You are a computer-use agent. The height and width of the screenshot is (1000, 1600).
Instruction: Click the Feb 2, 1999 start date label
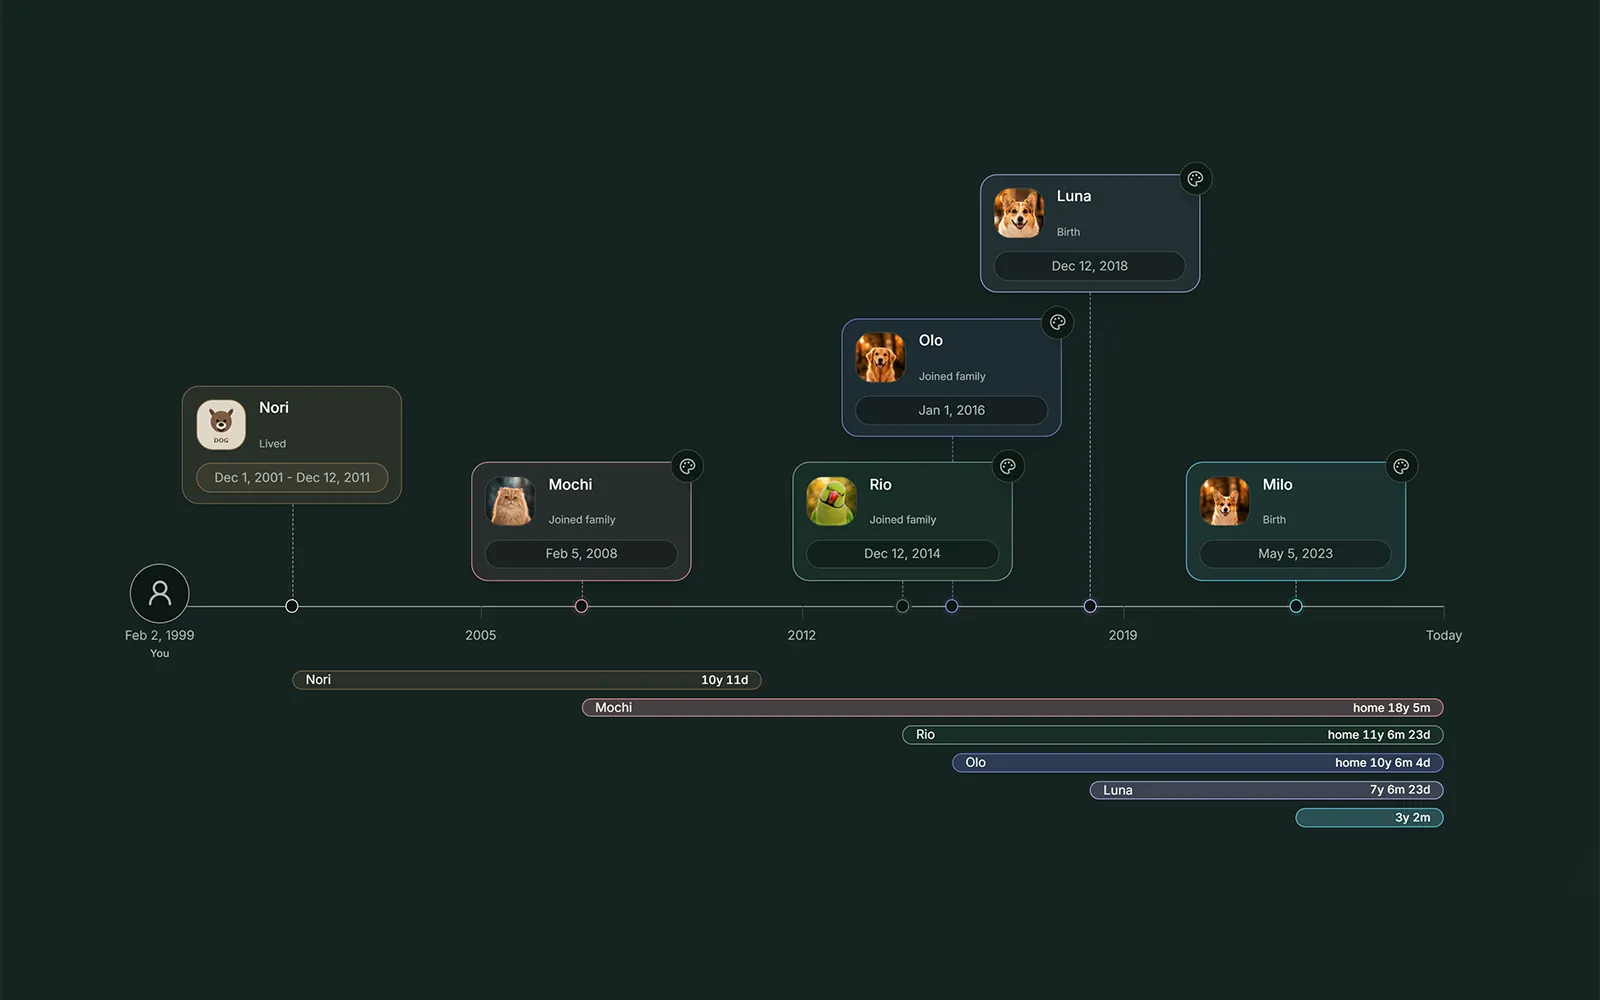point(159,635)
